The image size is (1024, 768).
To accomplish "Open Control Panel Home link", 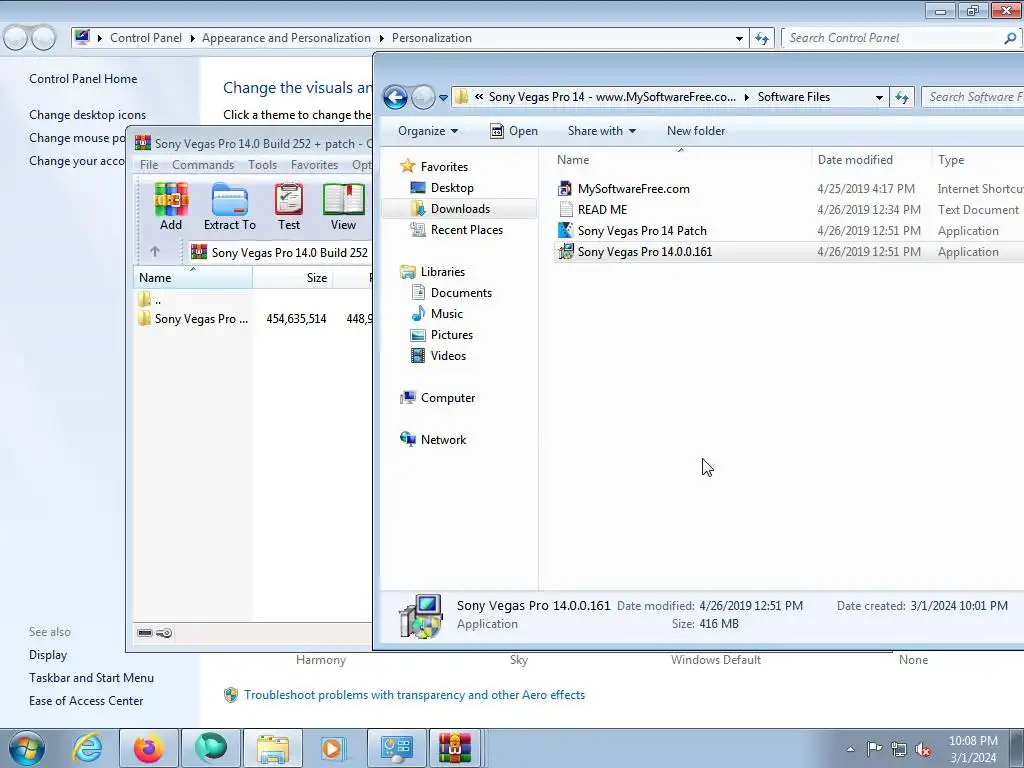I will point(83,78).
